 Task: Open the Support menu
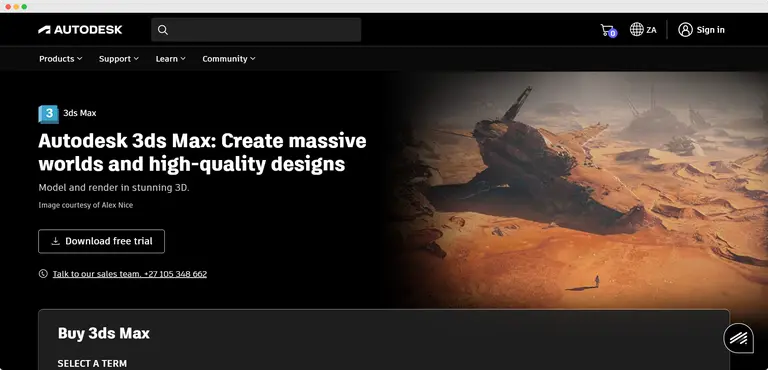coord(119,59)
